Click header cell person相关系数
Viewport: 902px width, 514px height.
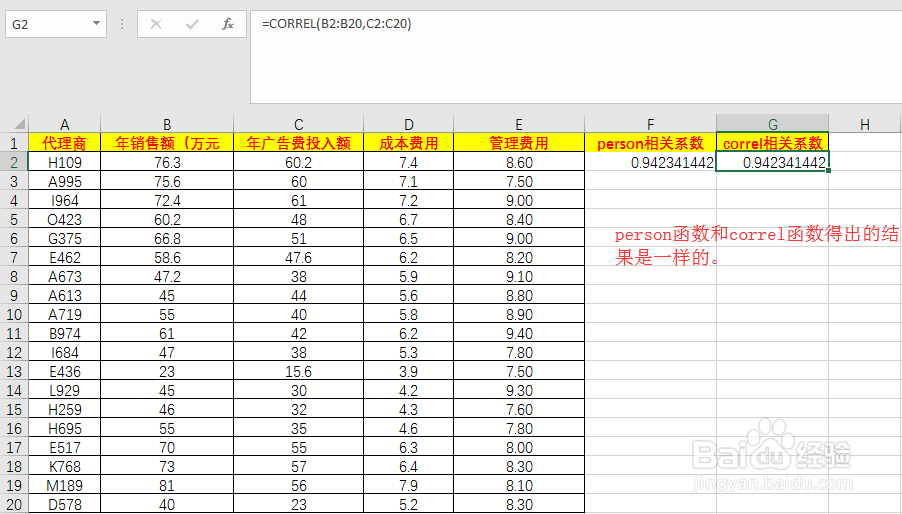click(x=651, y=143)
